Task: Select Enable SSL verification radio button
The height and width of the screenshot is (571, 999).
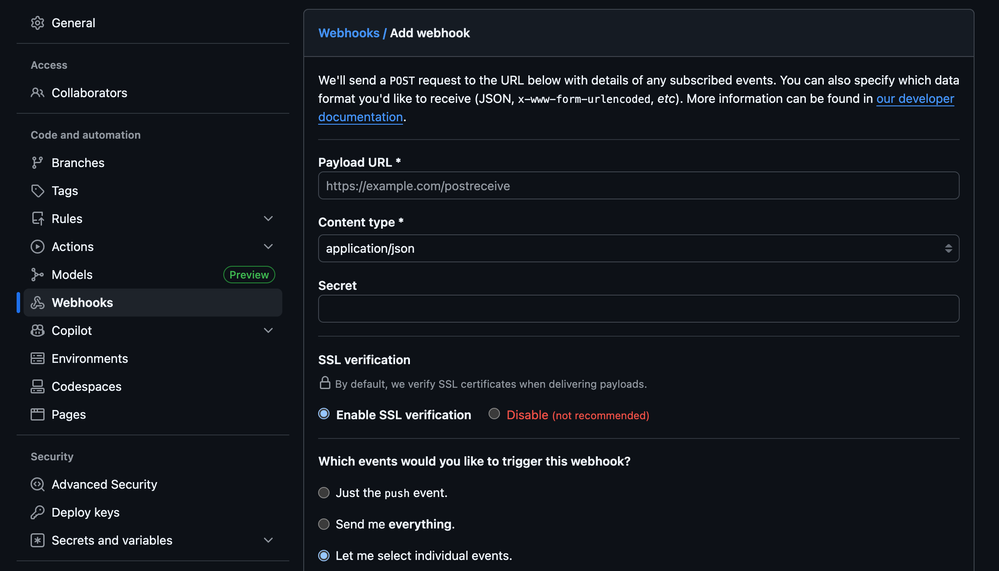Action: coord(324,414)
